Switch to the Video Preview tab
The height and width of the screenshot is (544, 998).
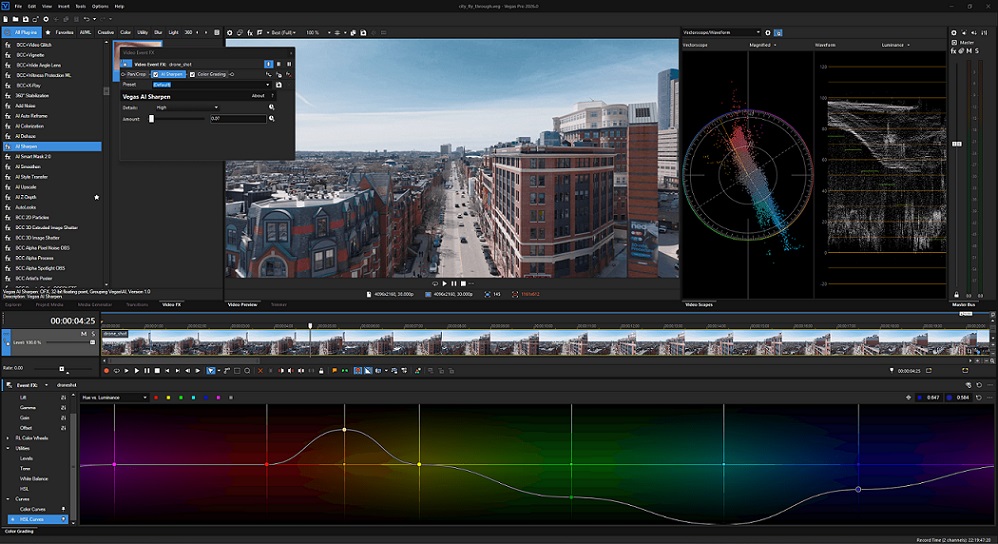point(242,305)
